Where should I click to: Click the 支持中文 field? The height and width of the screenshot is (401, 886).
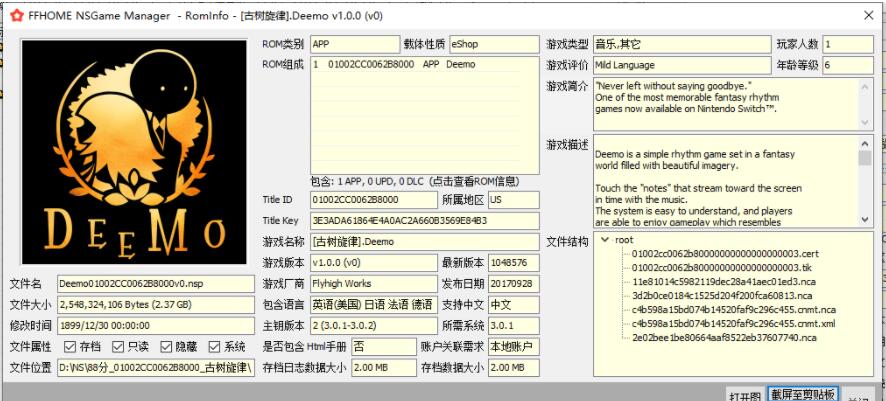(514, 304)
